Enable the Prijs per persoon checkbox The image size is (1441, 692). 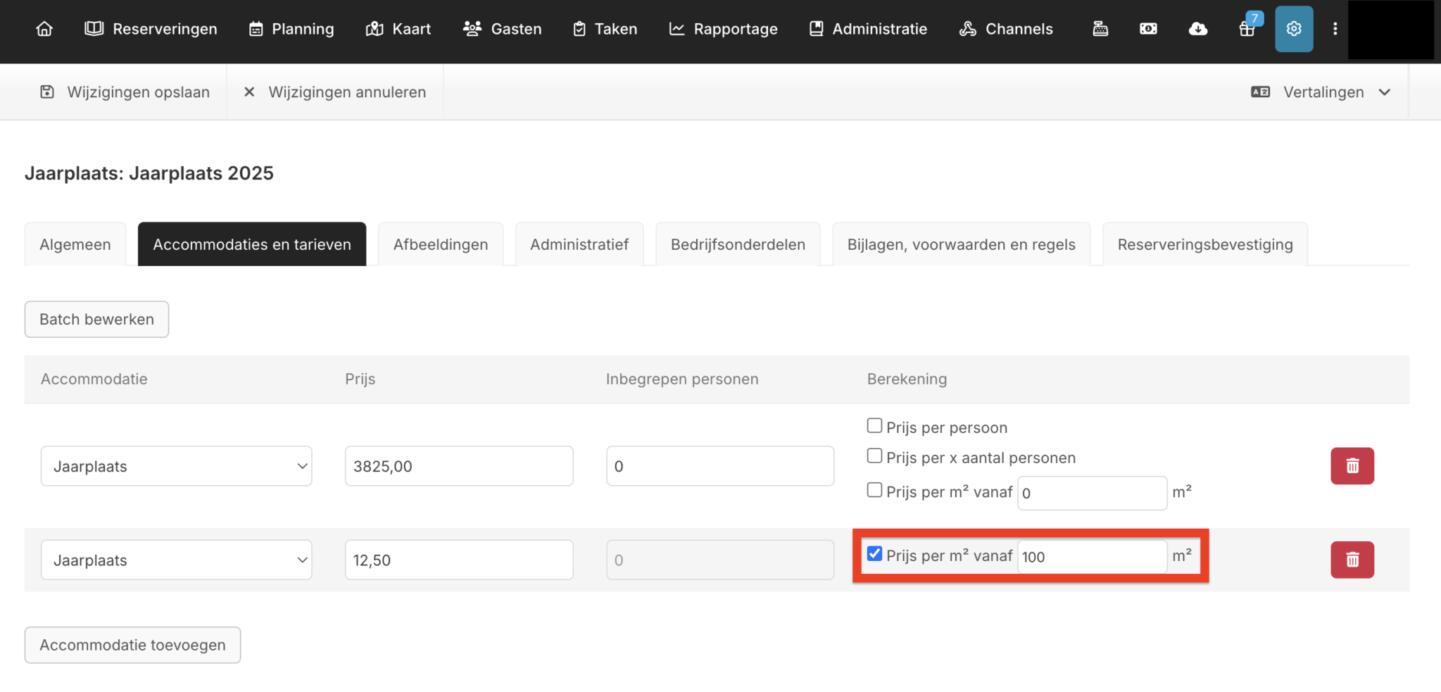[875, 426]
